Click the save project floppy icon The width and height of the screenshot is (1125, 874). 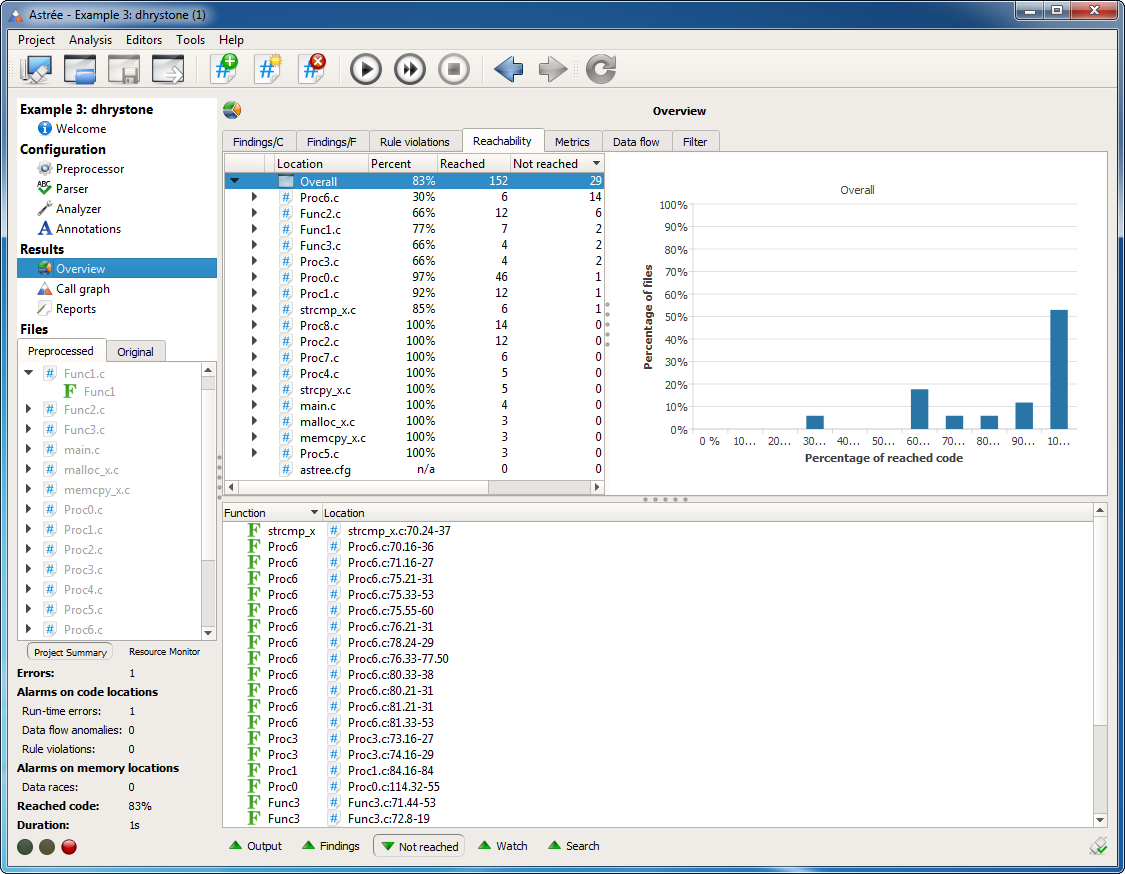(x=123, y=70)
